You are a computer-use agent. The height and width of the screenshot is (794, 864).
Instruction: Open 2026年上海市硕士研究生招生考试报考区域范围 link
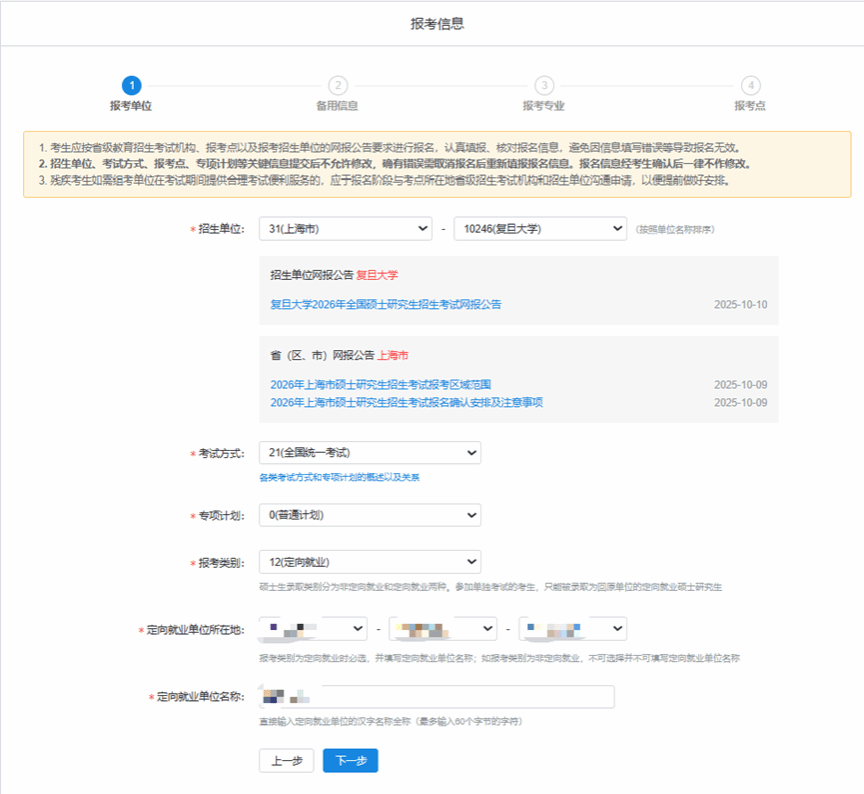[x=380, y=384]
